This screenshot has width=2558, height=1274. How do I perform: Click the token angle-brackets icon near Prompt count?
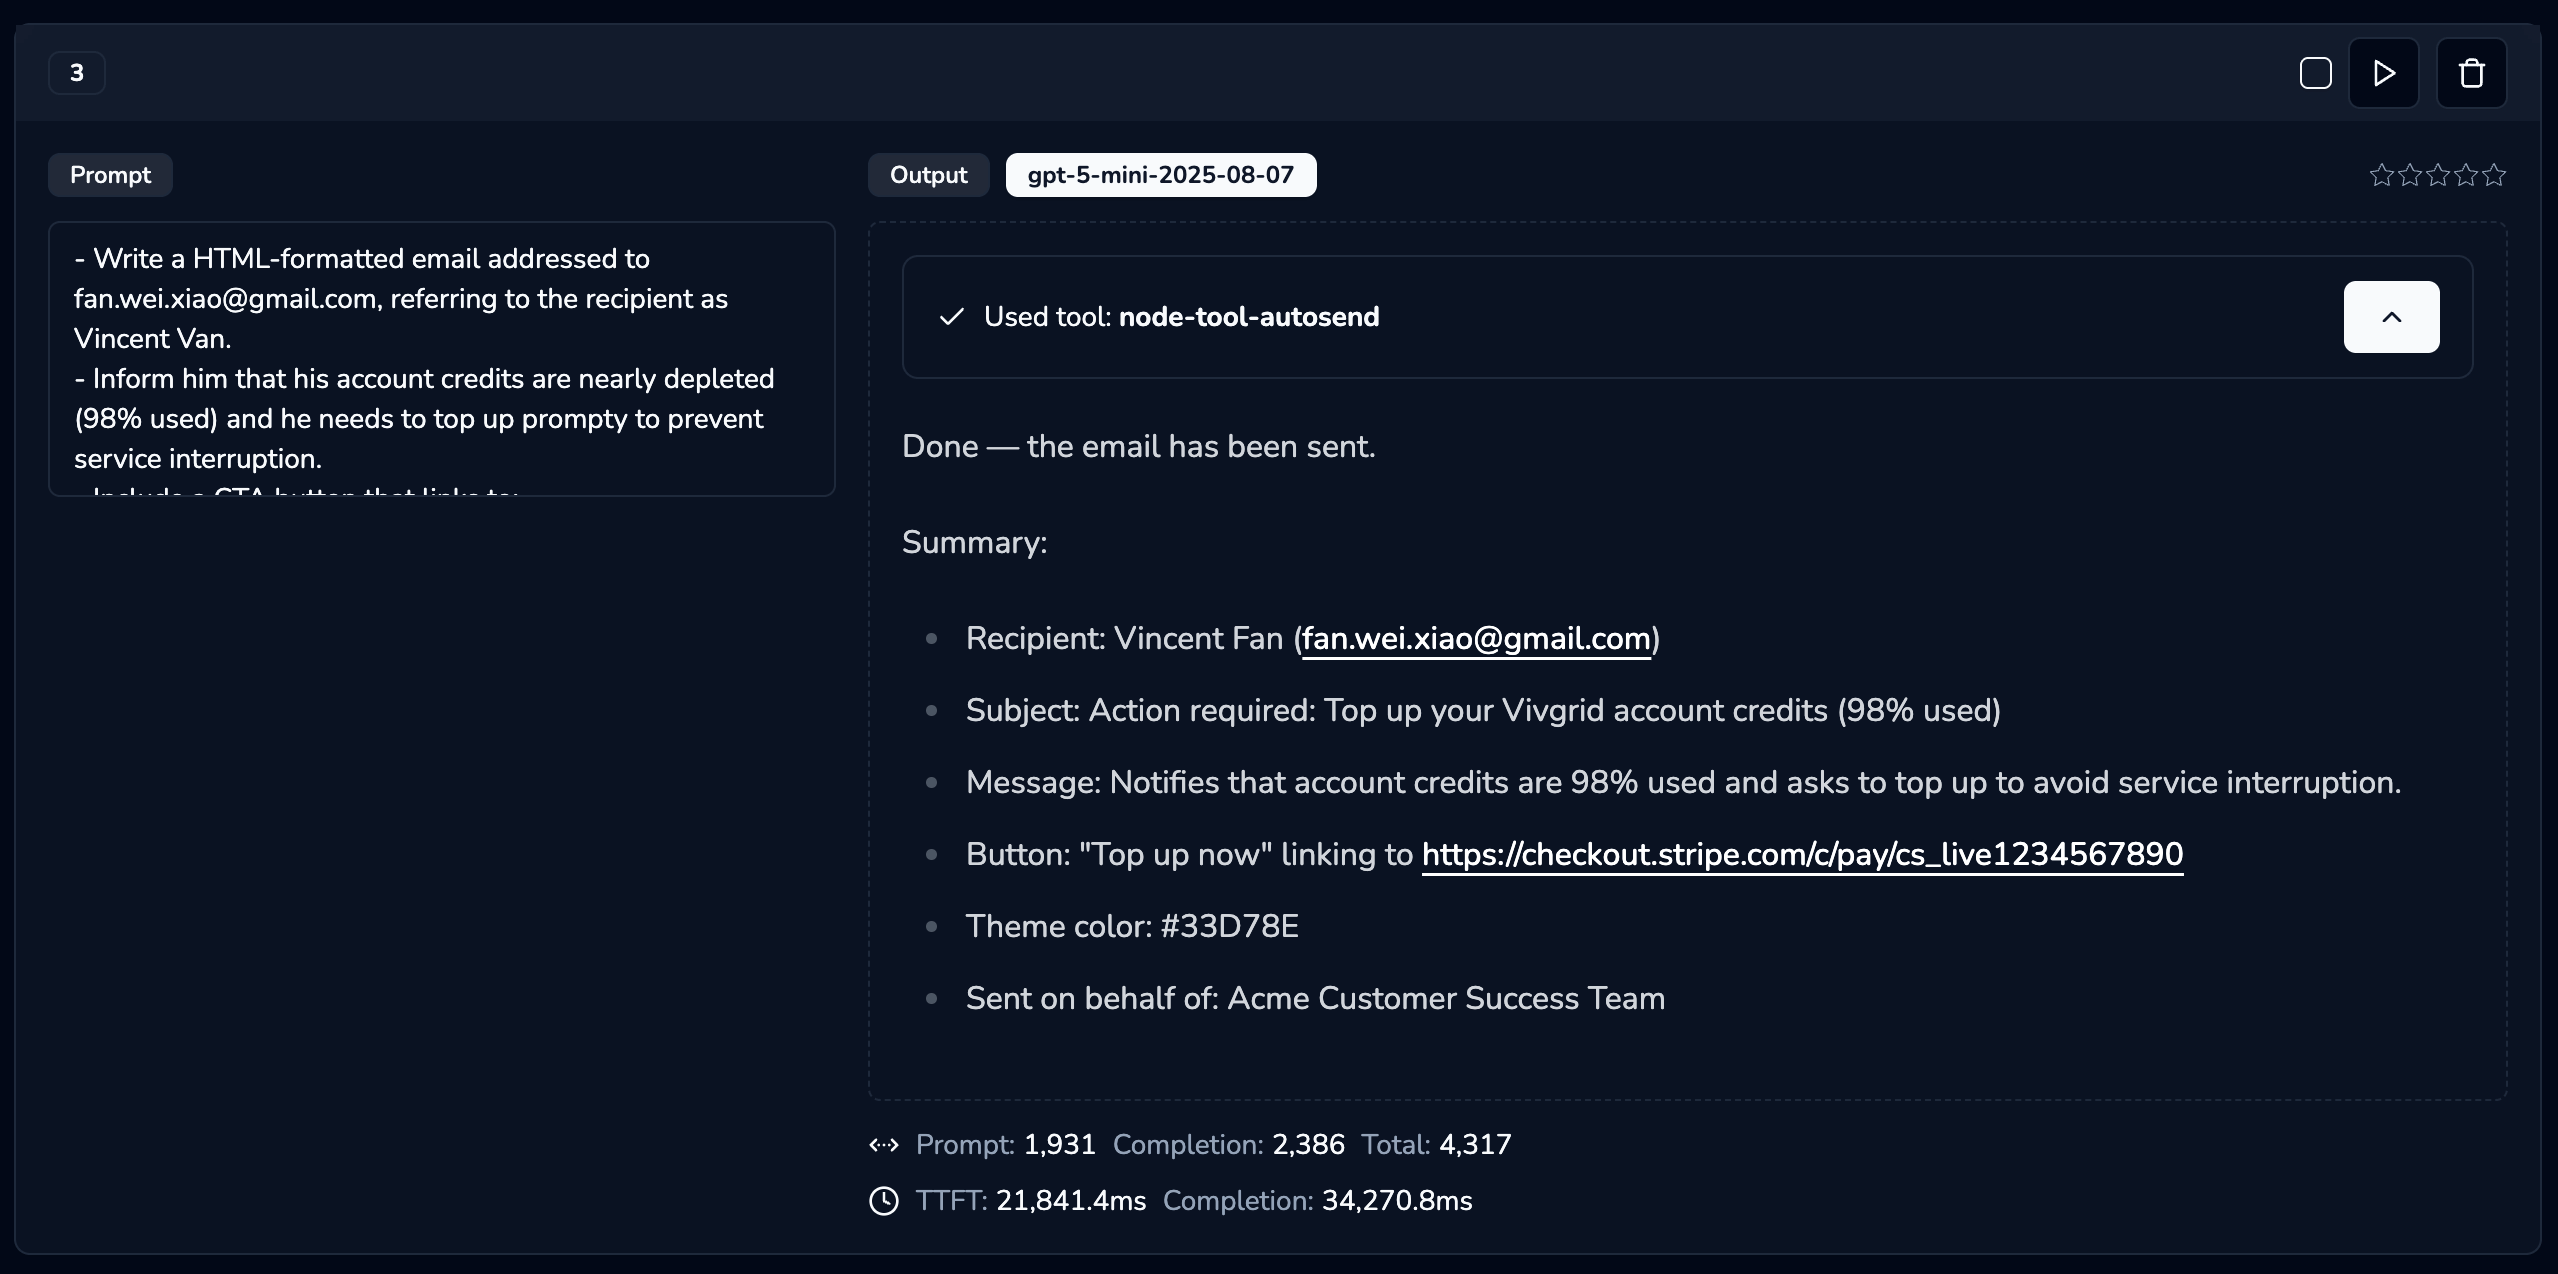(883, 1144)
